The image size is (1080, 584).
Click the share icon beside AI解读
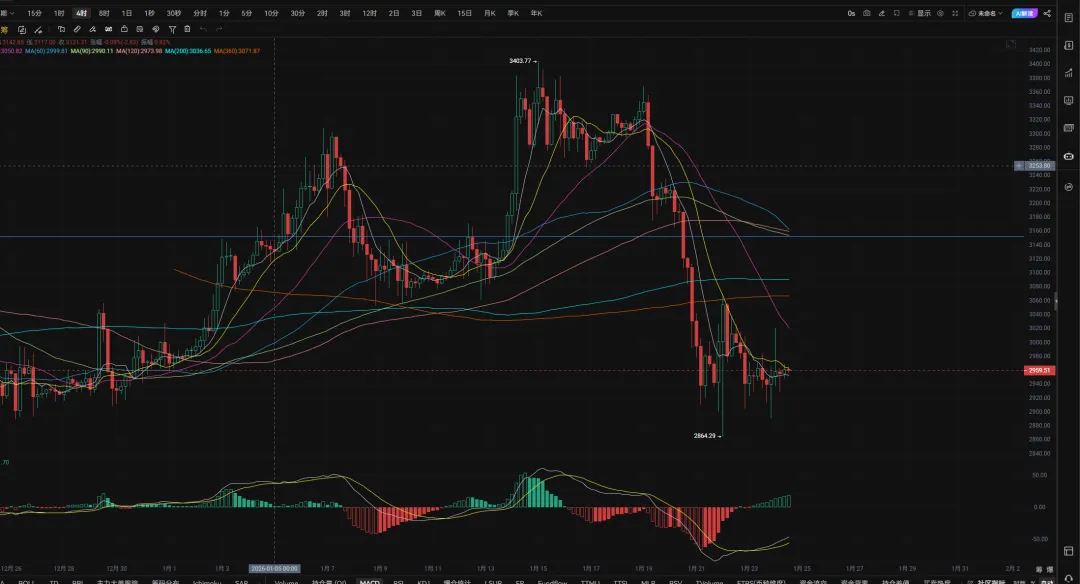(1047, 14)
